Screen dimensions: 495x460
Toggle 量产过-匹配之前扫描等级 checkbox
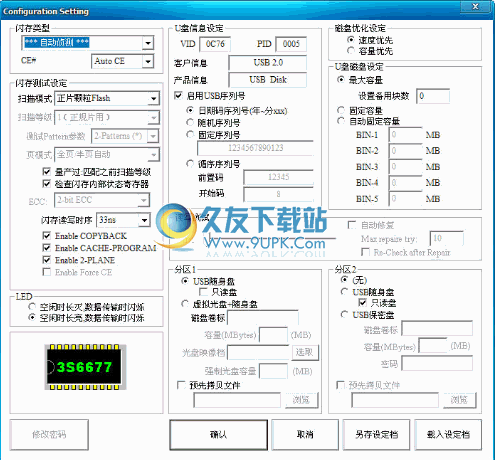(47, 172)
